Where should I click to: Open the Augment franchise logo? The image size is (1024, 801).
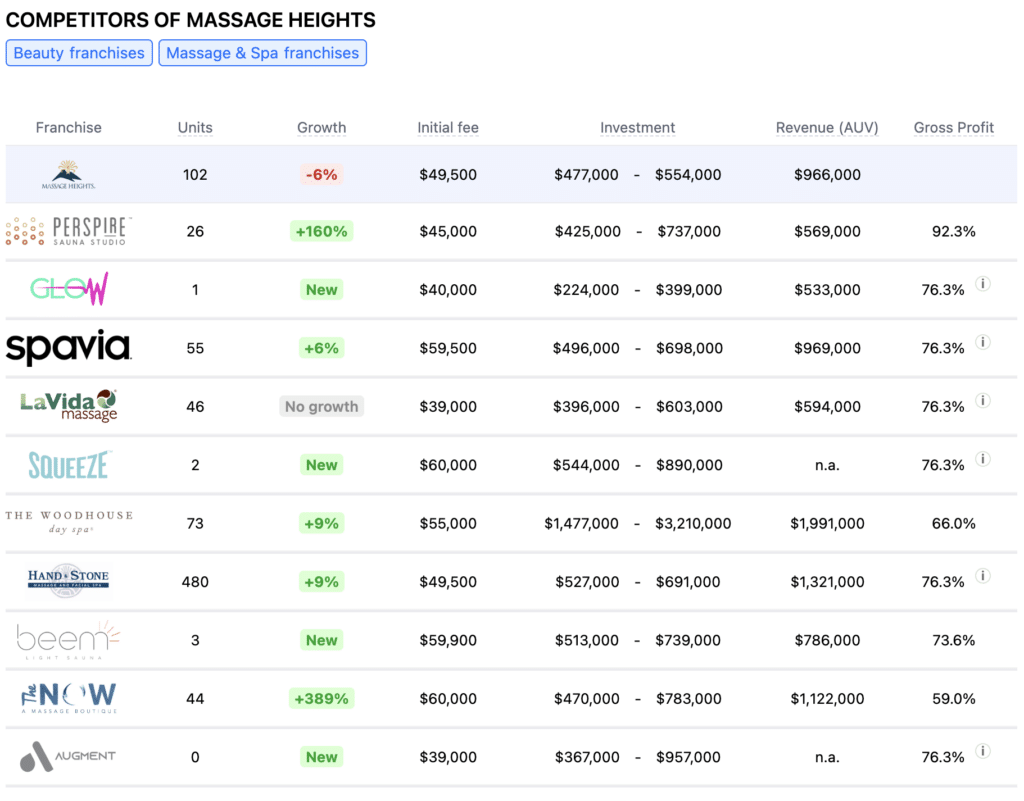[68, 757]
